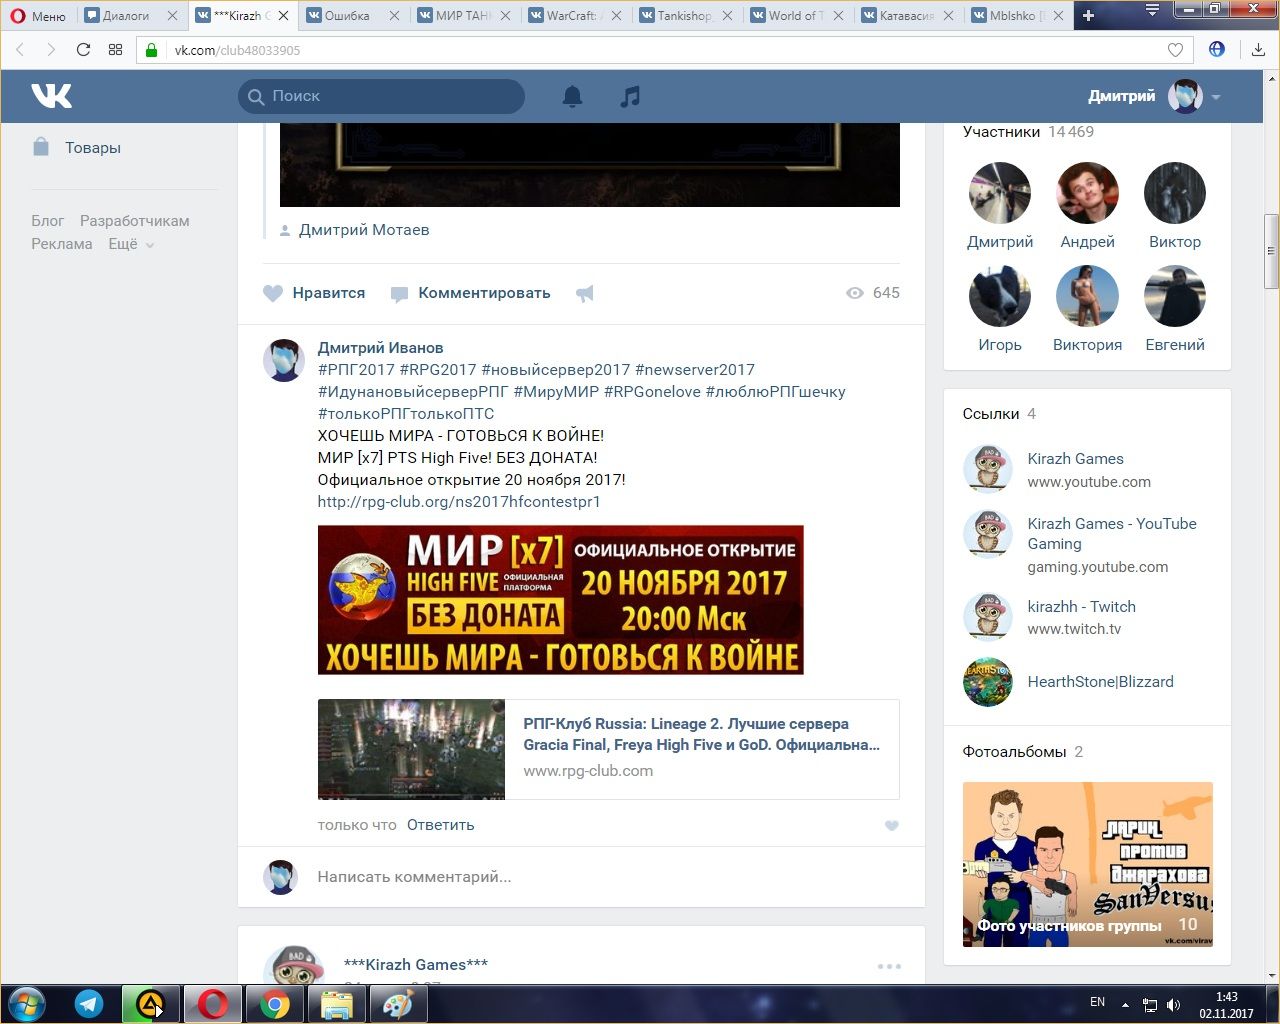Viewport: 1280px width, 1024px height.
Task: Reply to comment via Ответить
Action: coord(440,825)
